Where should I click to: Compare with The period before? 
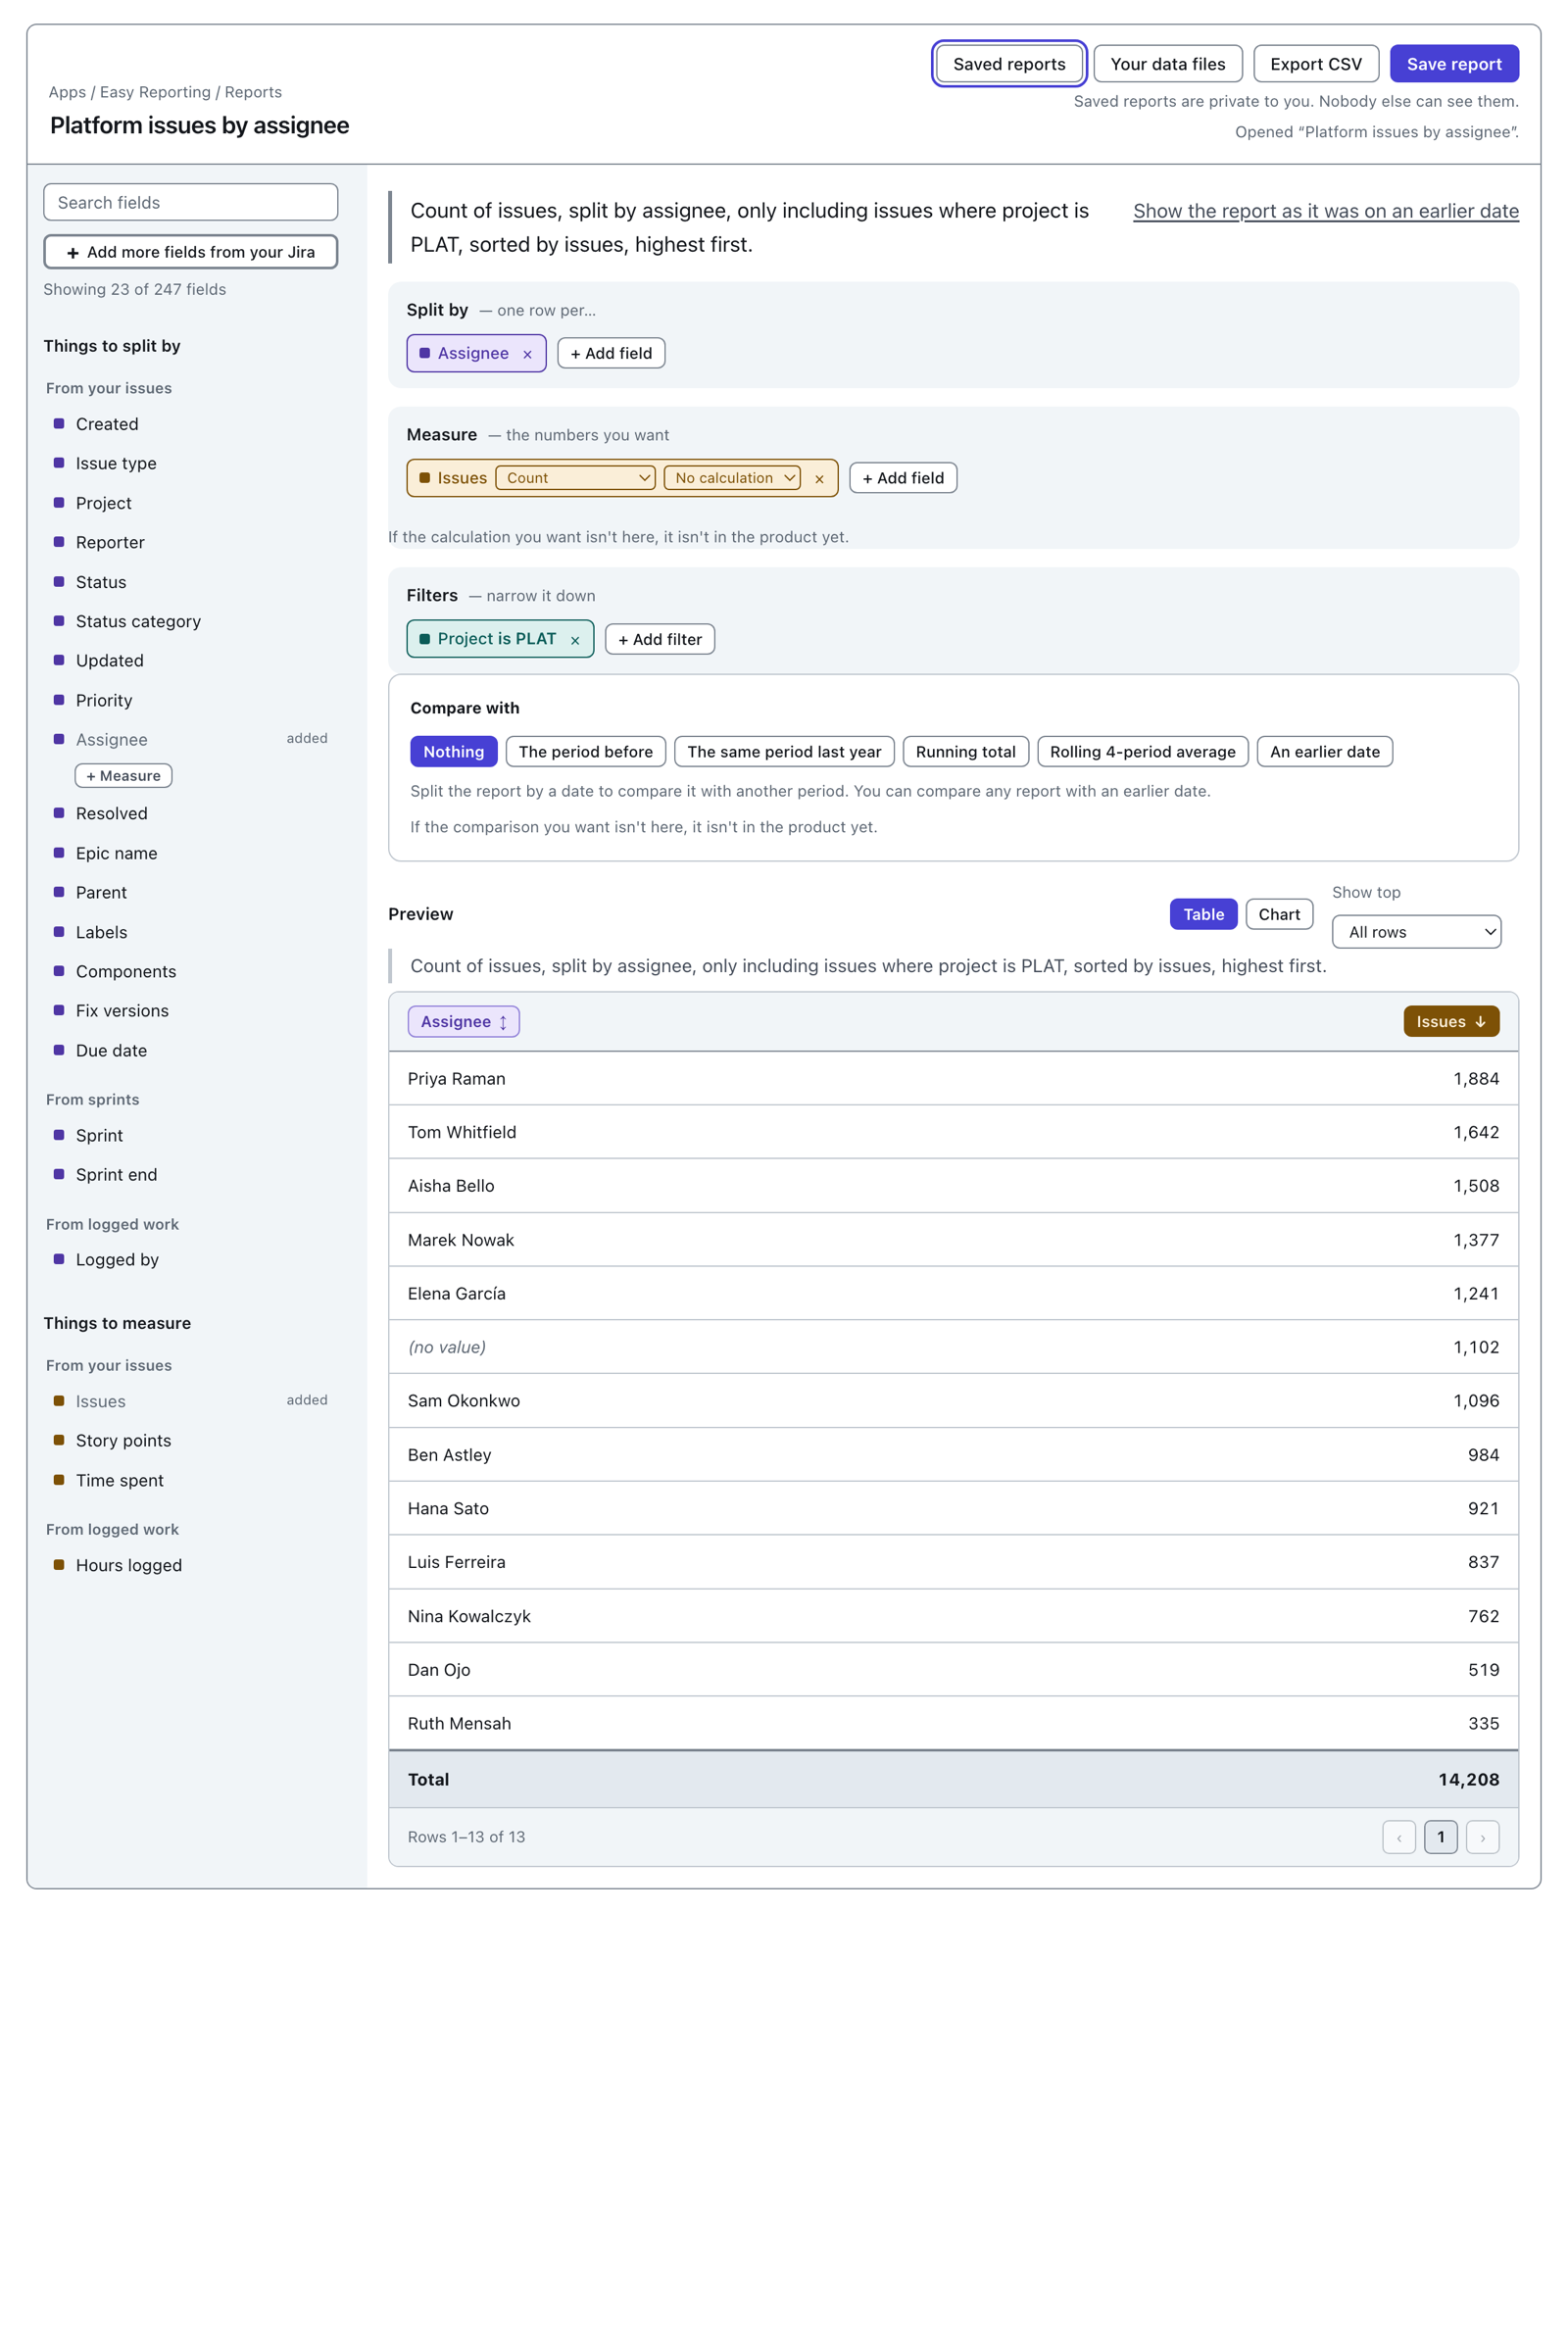(585, 752)
